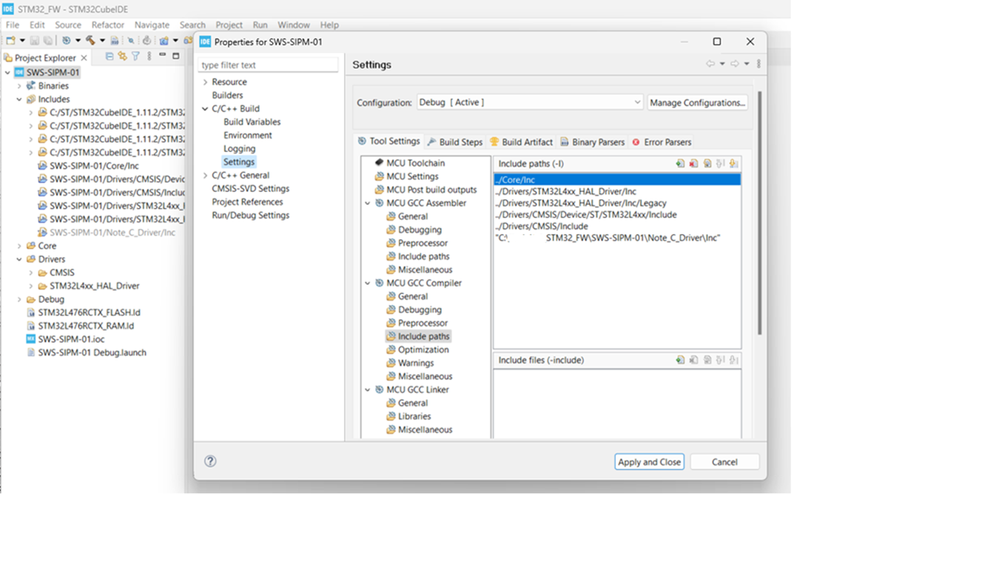Select Libraries under MCU GCC Linker
Screen dimensions: 999x562
click(414, 417)
